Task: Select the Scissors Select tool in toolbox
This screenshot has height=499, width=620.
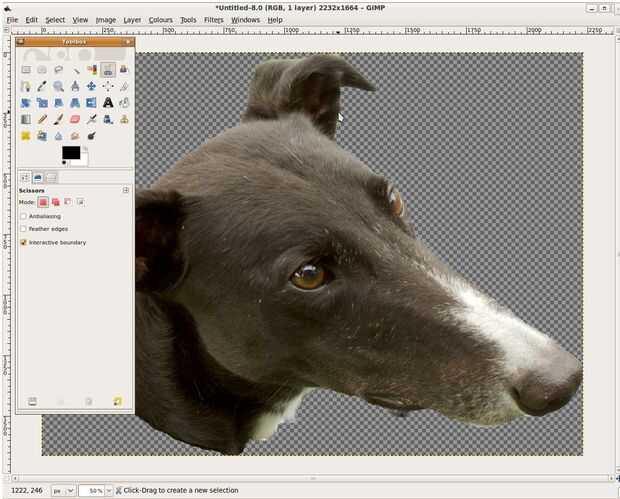Action: click(108, 70)
